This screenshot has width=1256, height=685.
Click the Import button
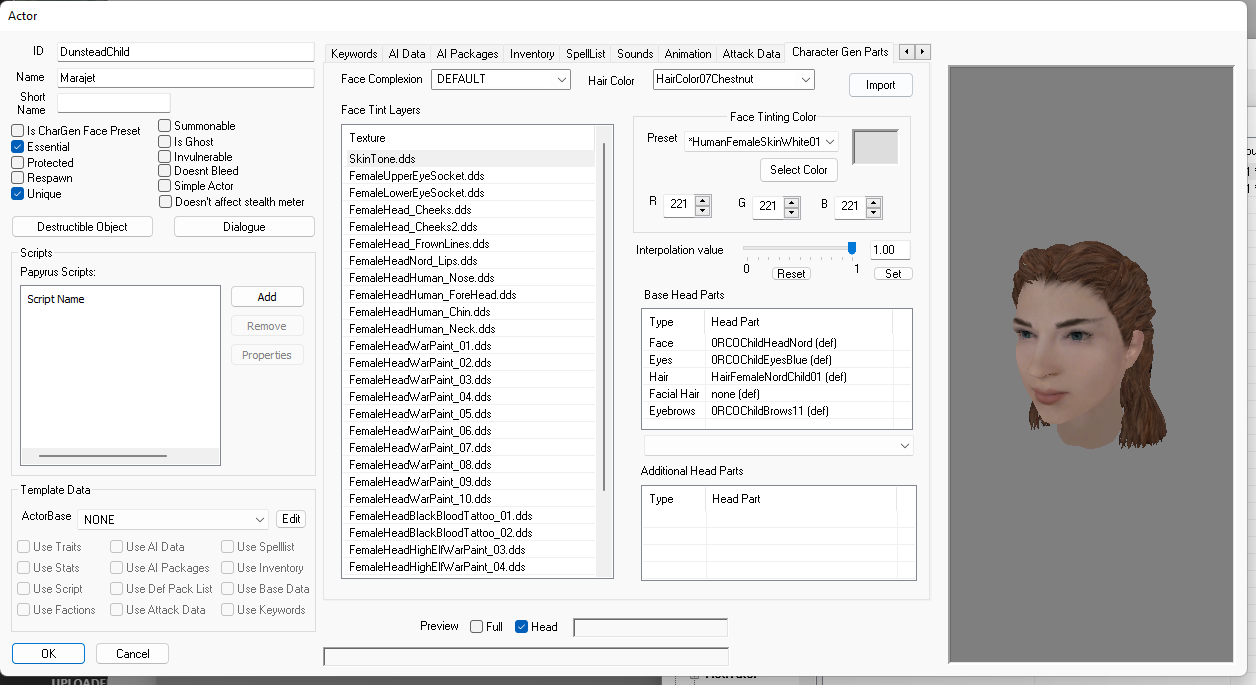tap(881, 85)
